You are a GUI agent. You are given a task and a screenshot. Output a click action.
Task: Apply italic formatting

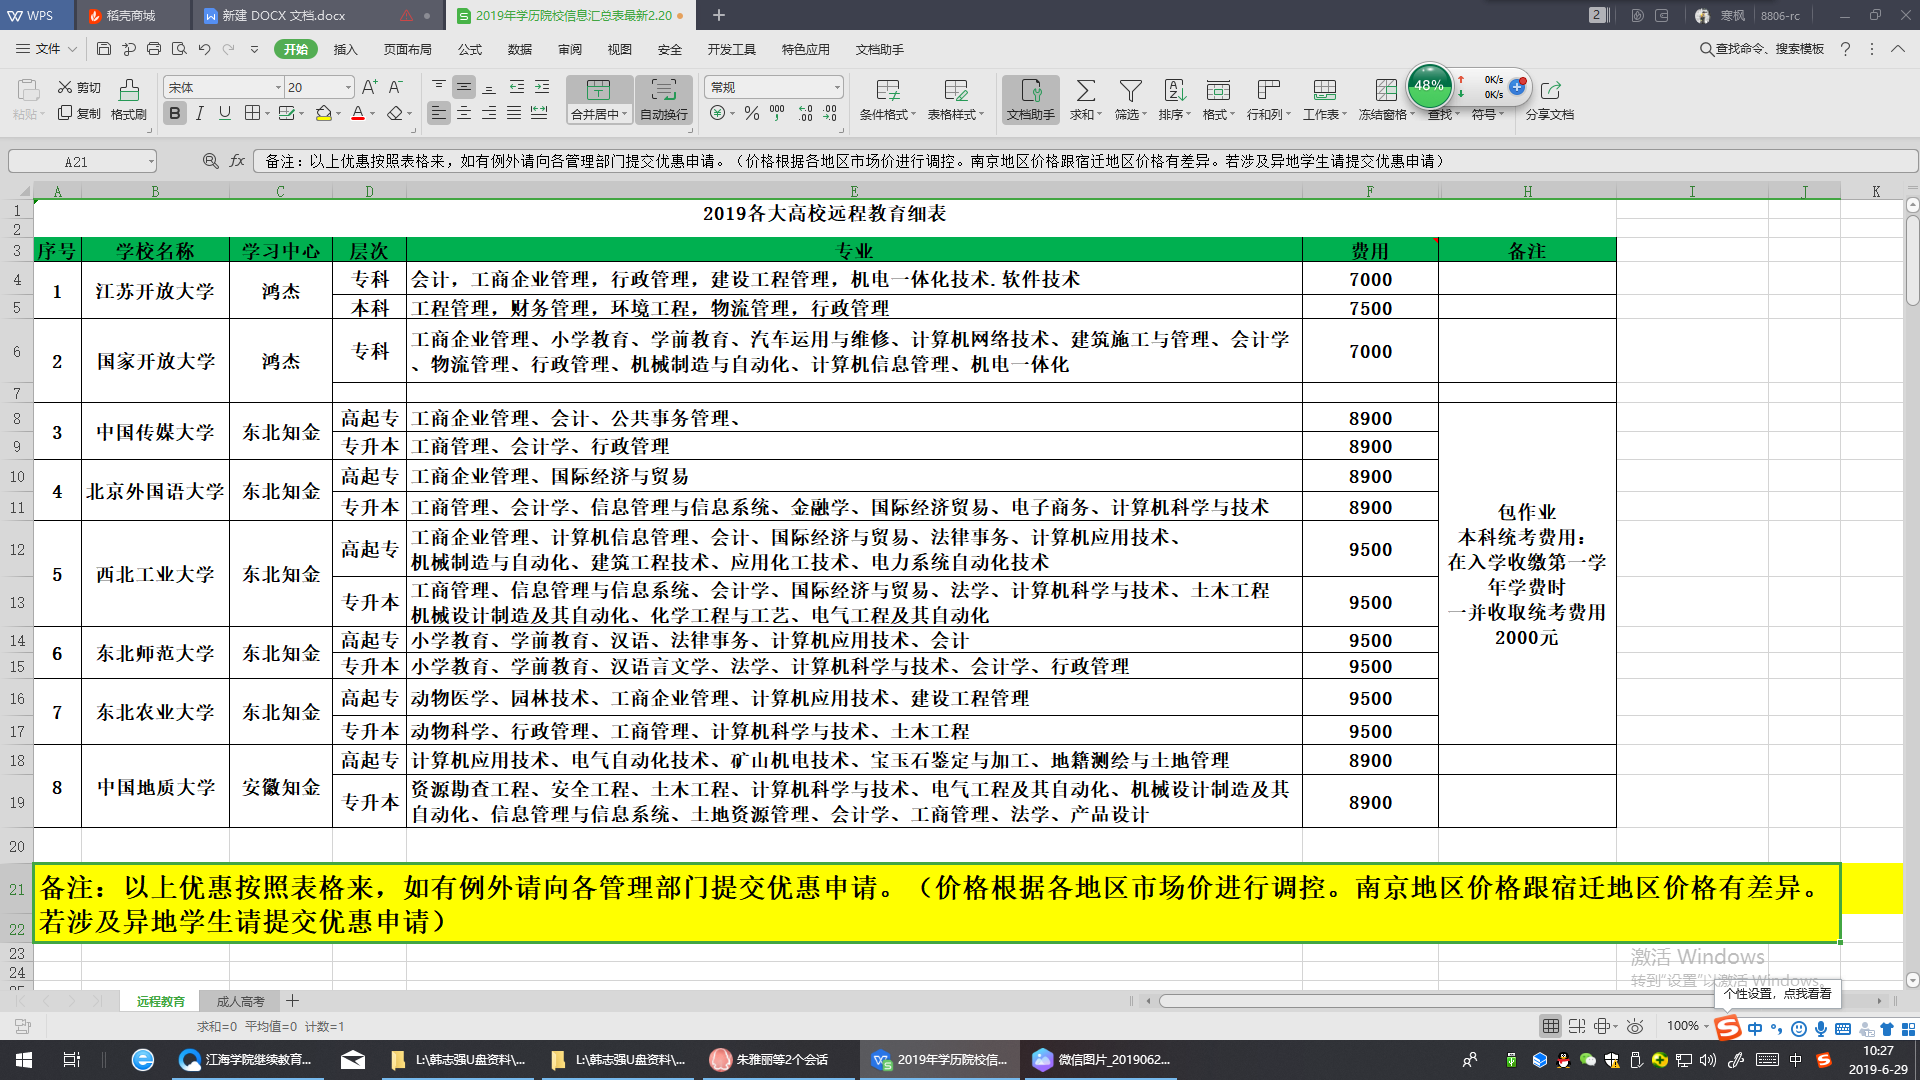200,113
